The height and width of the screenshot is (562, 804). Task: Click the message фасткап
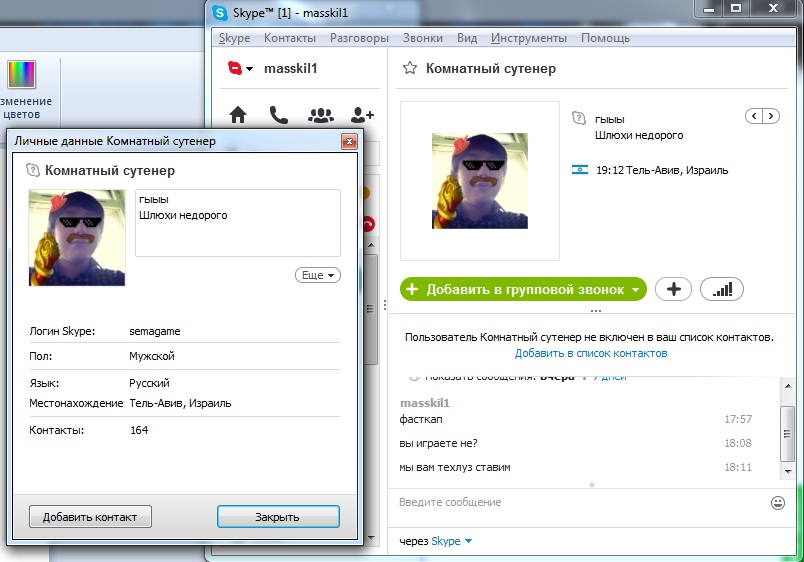(421, 419)
